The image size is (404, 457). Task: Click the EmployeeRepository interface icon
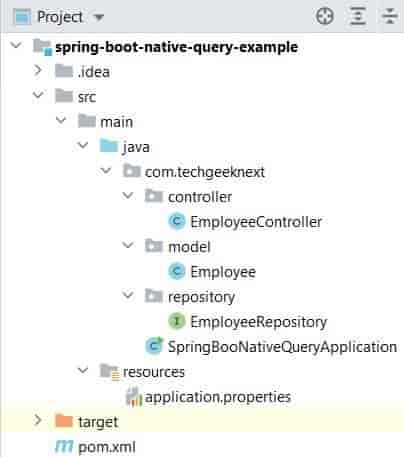tap(177, 321)
